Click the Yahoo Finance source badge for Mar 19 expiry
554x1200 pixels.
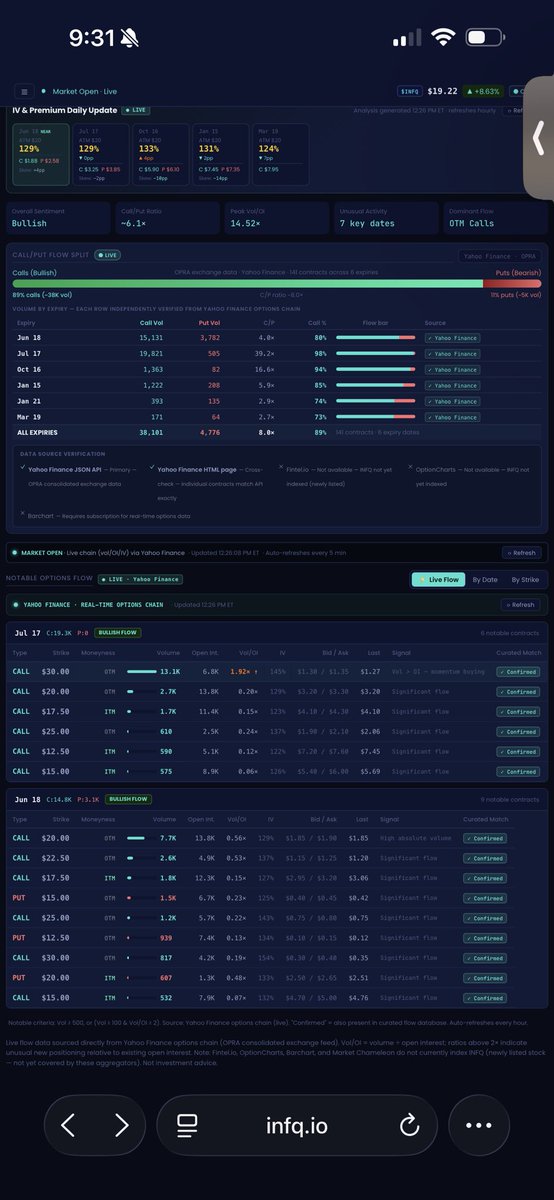click(451, 416)
